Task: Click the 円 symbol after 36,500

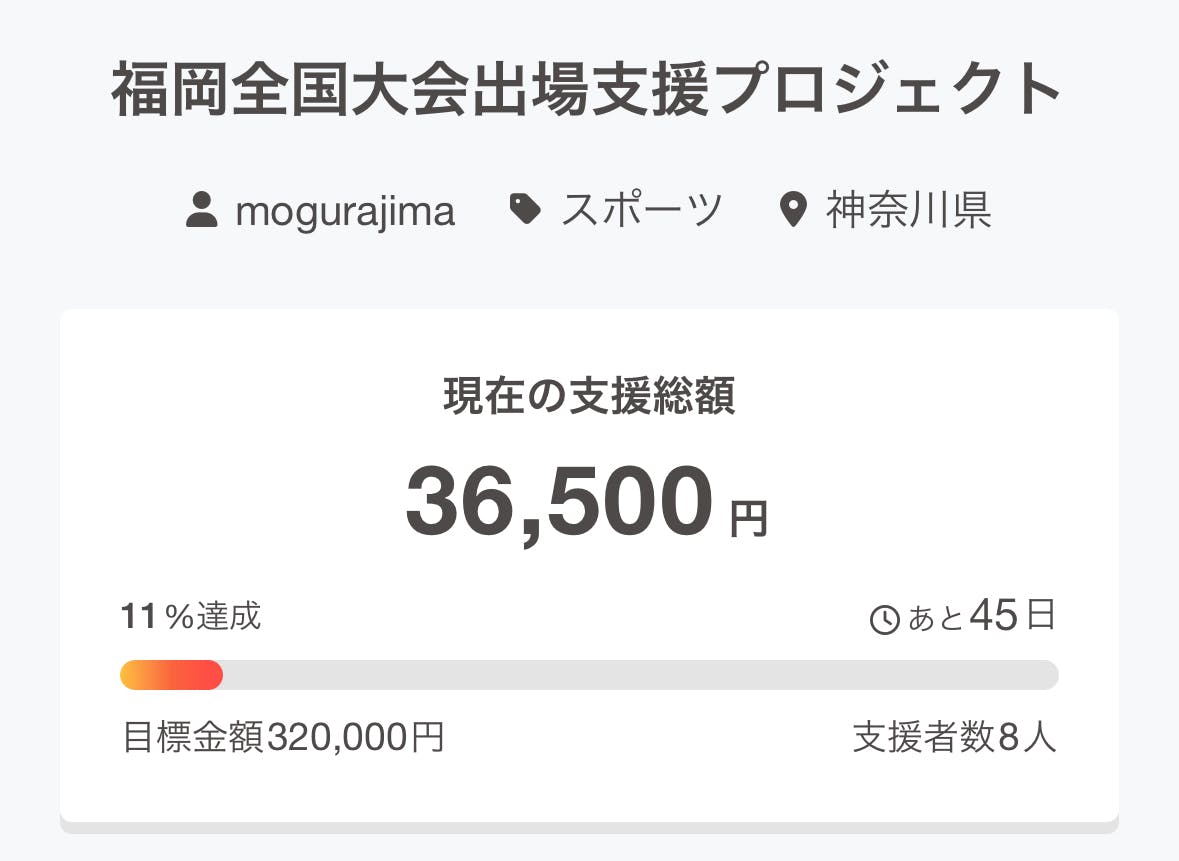Action: pyautogui.click(x=749, y=519)
